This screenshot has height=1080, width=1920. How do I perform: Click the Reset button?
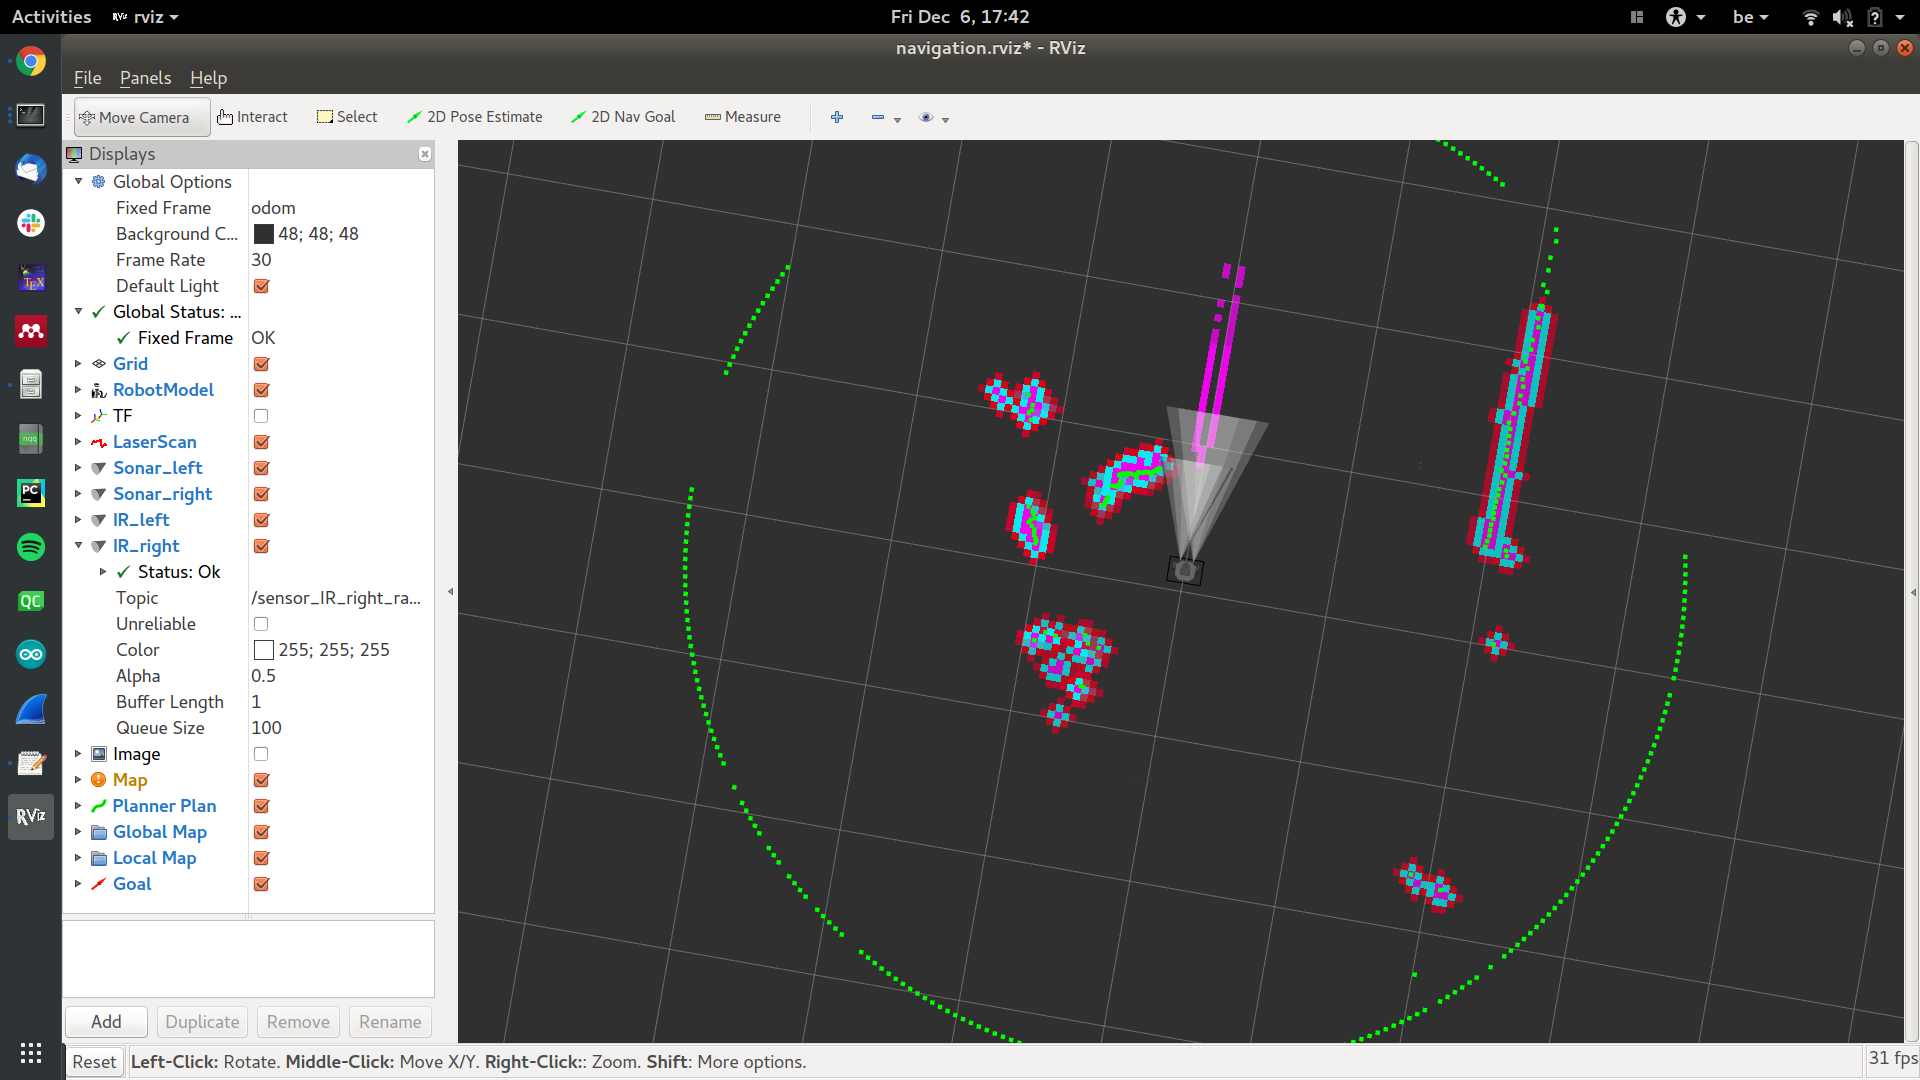coord(94,1062)
